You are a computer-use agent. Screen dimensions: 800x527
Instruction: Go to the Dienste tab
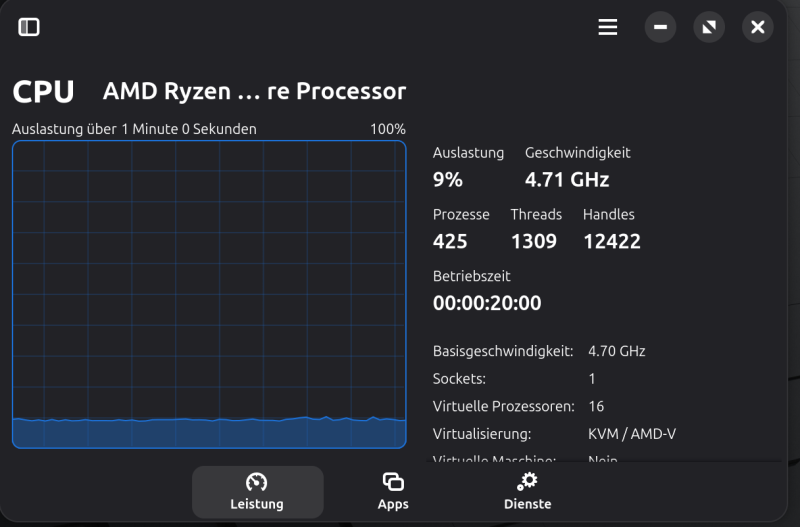[x=527, y=492]
